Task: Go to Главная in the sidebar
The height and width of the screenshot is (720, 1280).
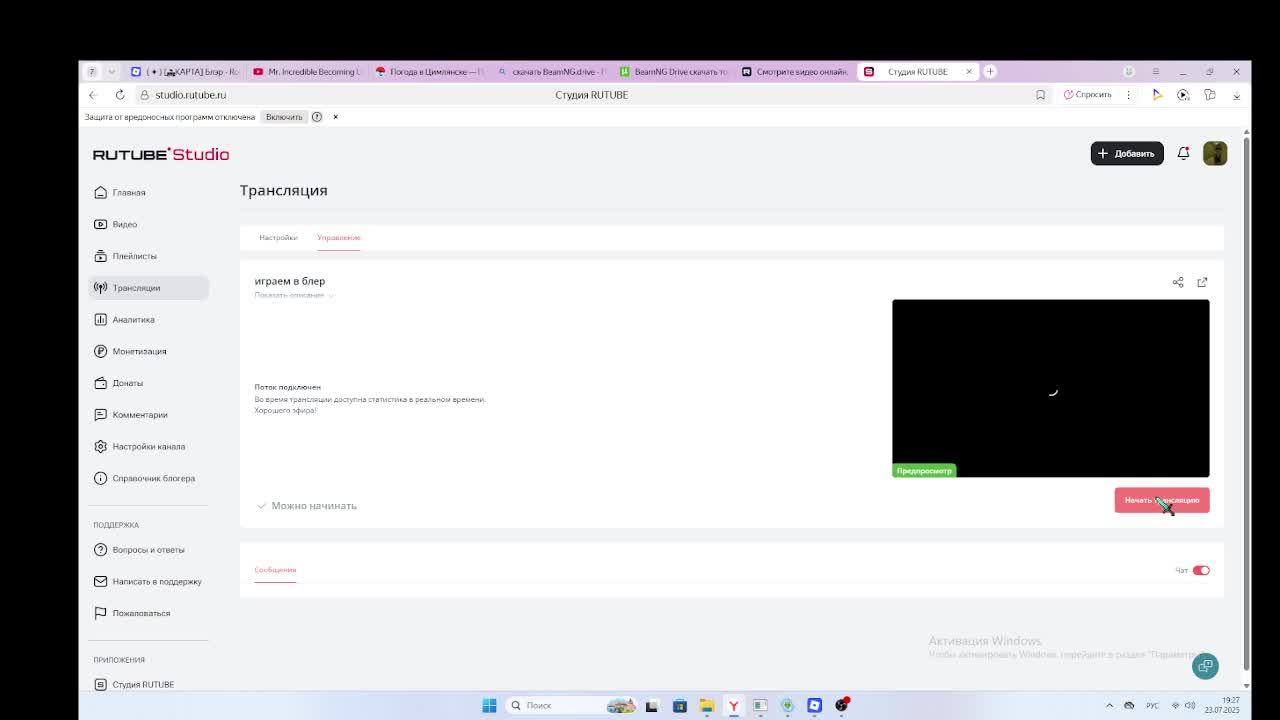Action: click(x=149, y=192)
